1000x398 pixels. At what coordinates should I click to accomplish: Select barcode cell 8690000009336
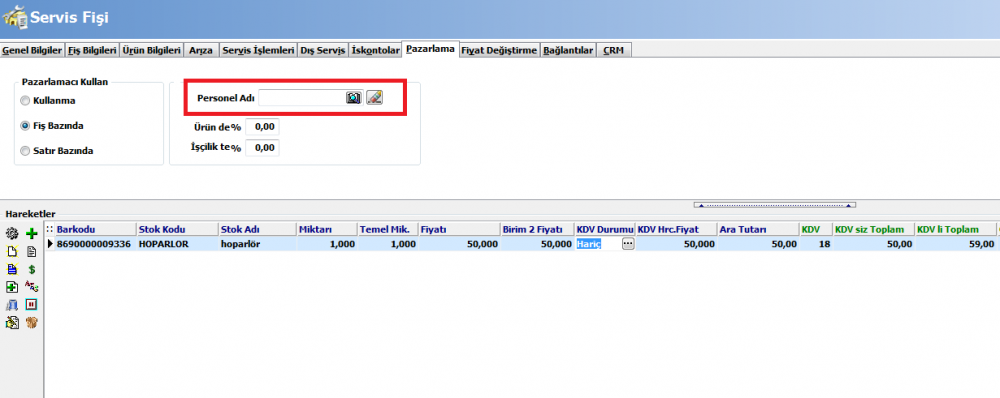pos(96,244)
